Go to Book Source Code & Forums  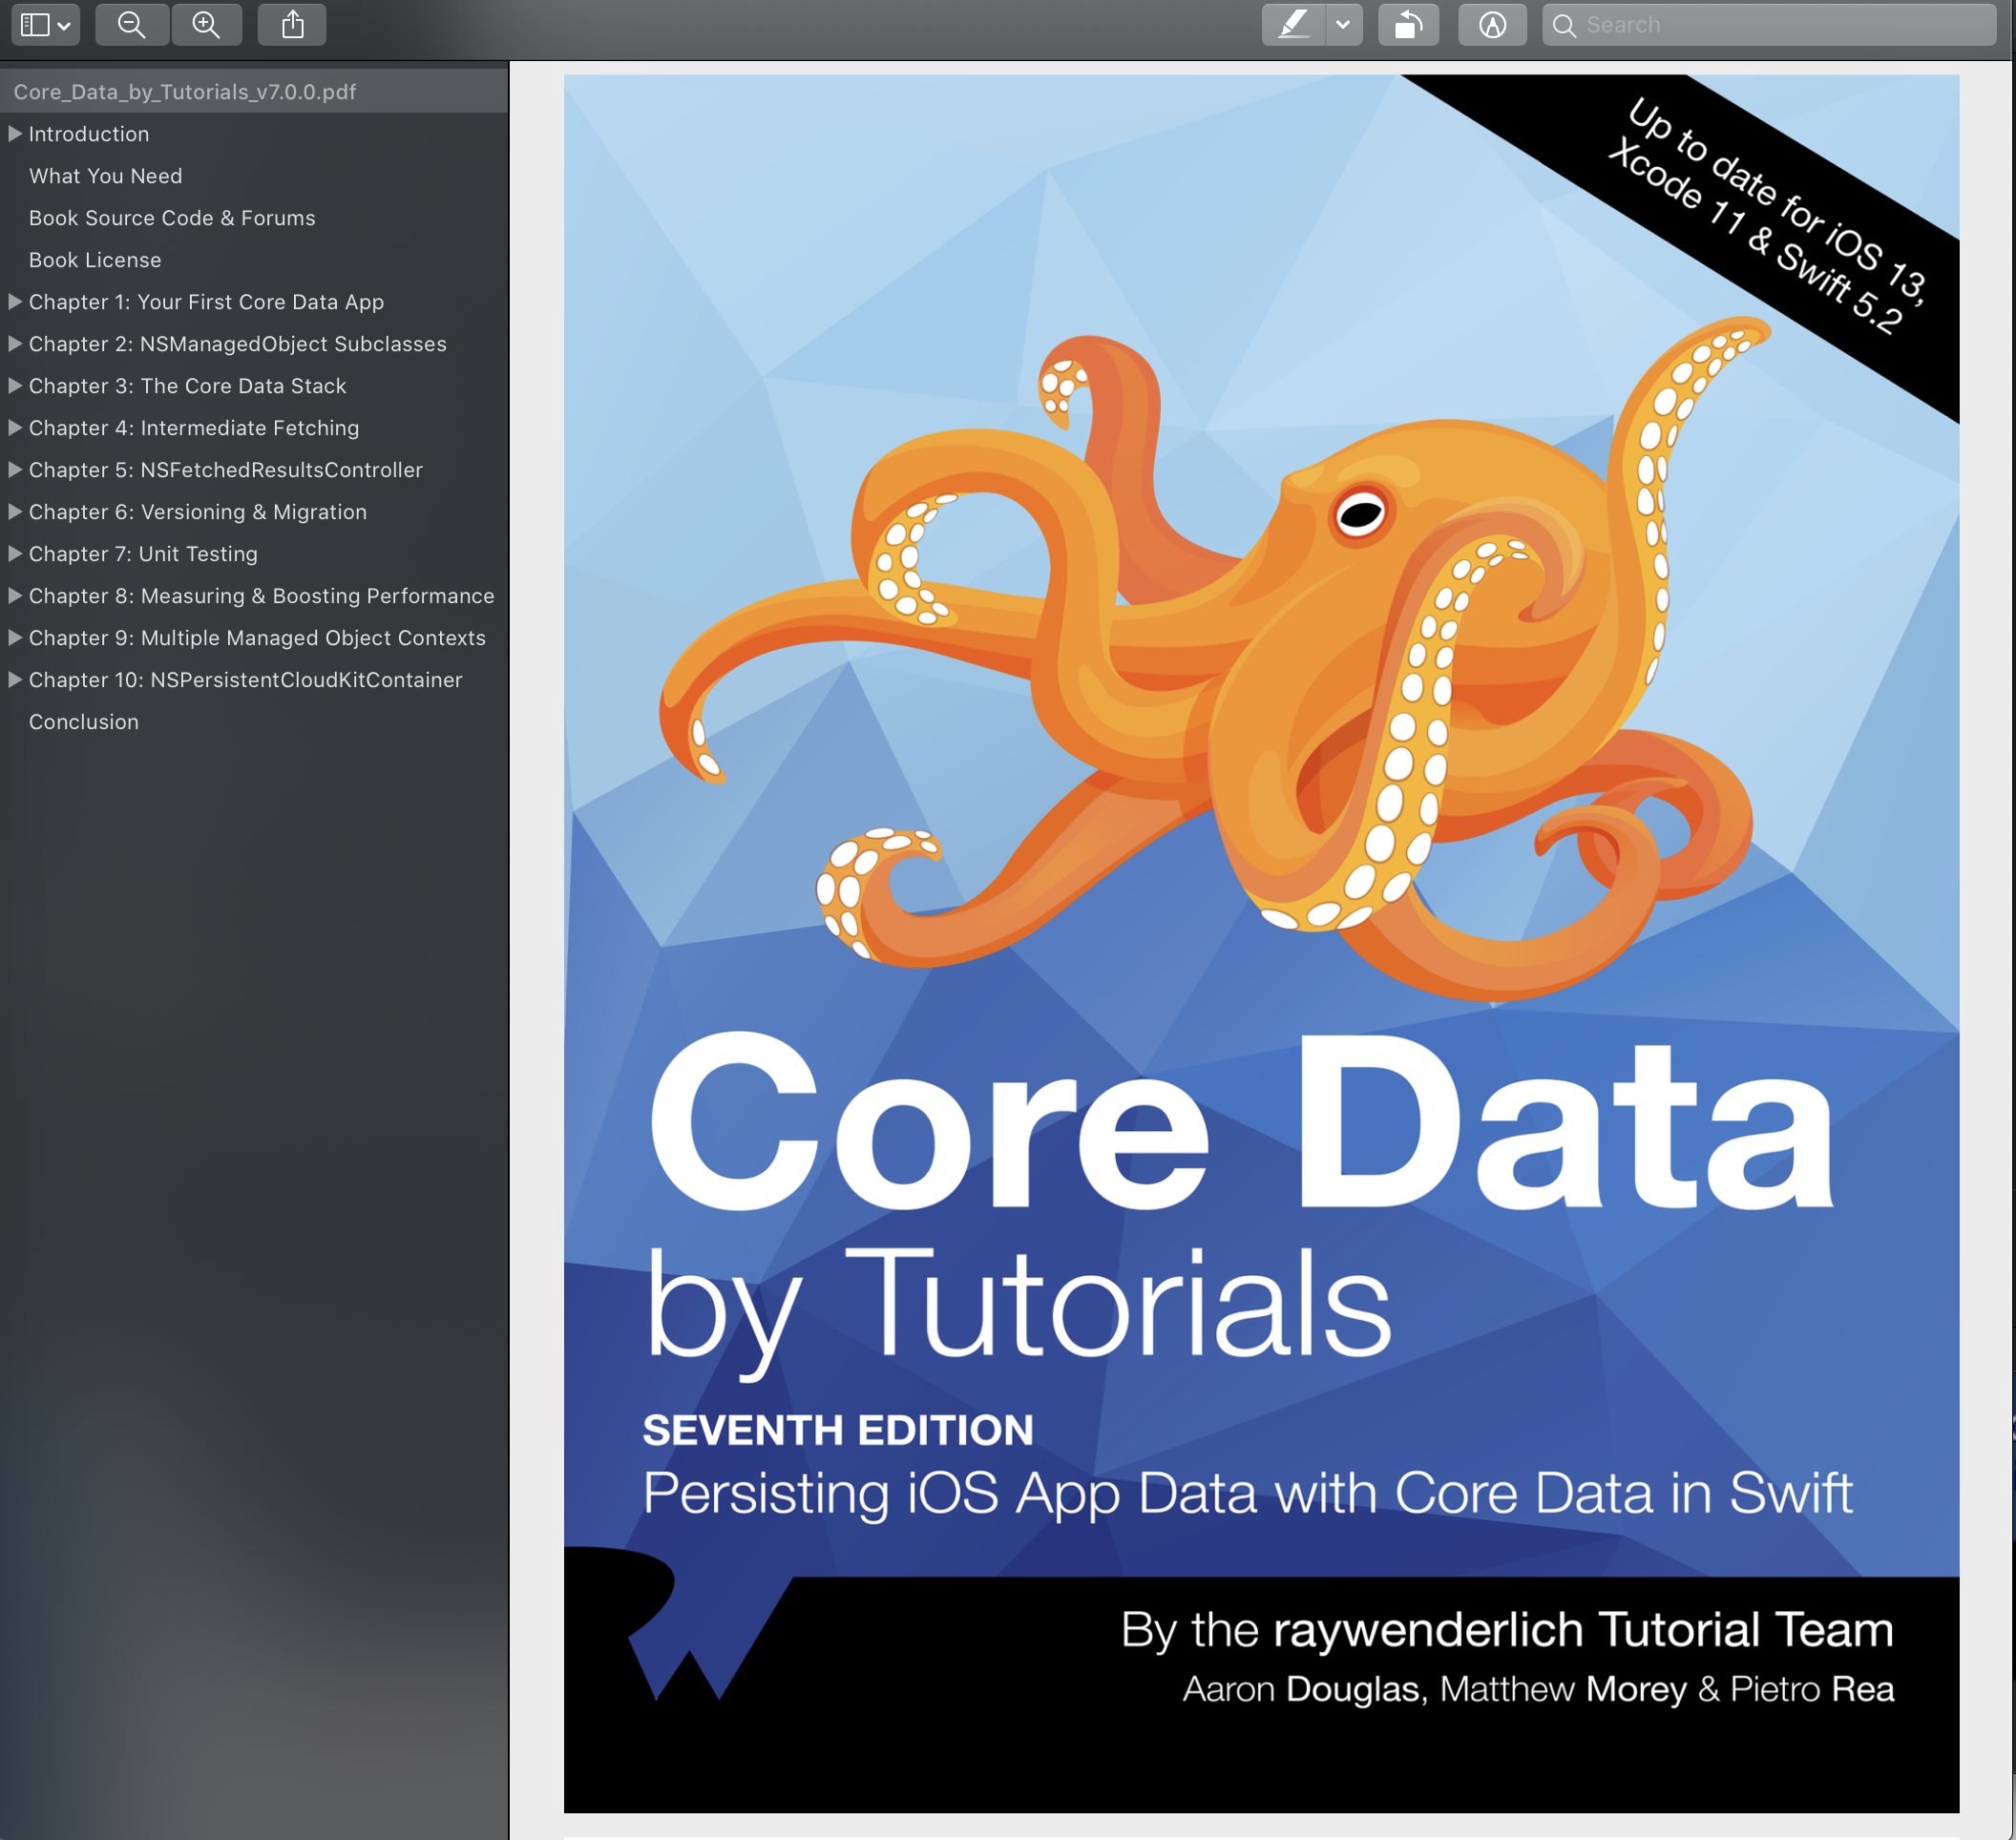[172, 218]
